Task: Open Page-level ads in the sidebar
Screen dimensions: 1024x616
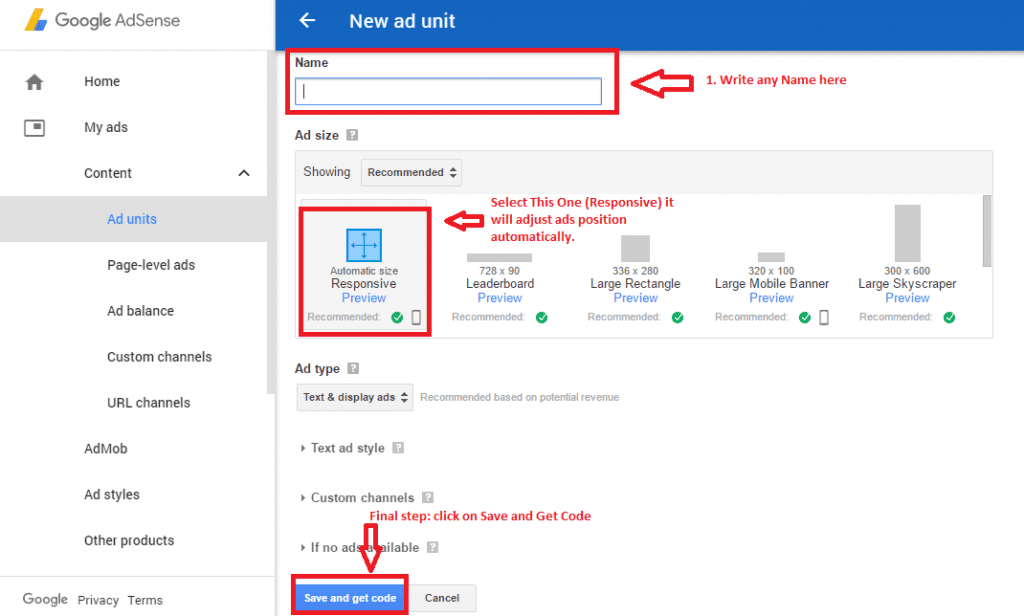Action: (x=151, y=265)
